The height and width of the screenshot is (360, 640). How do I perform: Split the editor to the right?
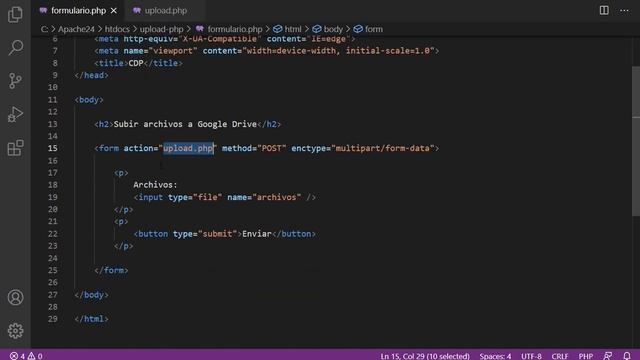pos(604,11)
